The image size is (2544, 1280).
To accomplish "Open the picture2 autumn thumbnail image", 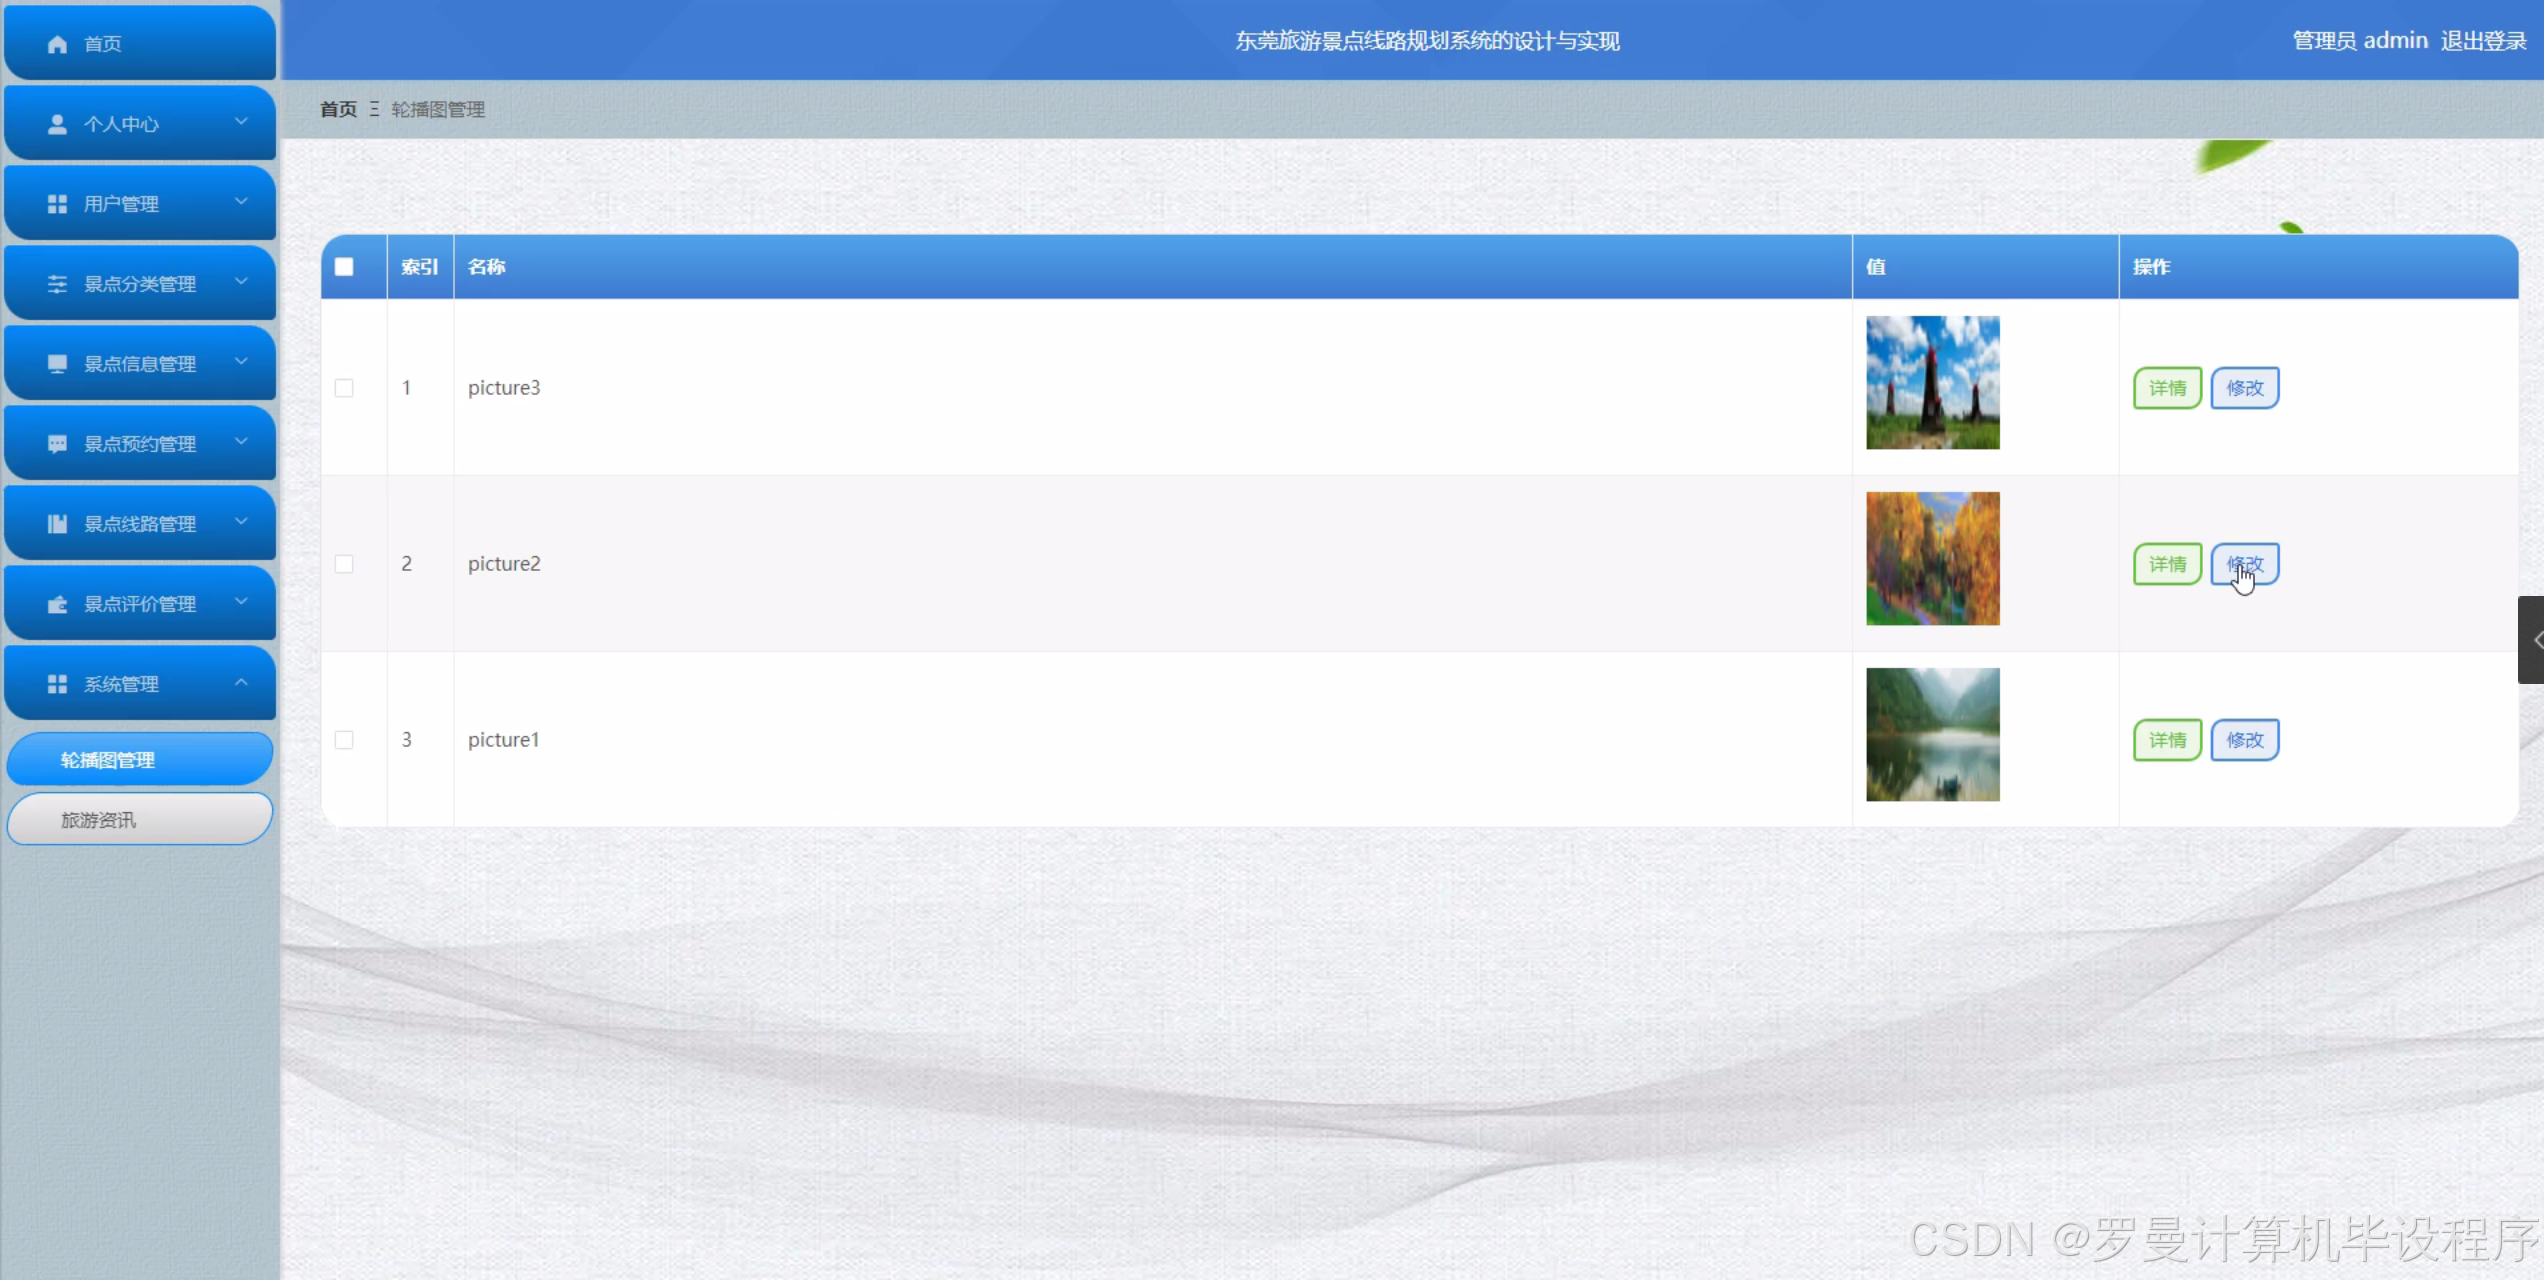I will 1932,559.
